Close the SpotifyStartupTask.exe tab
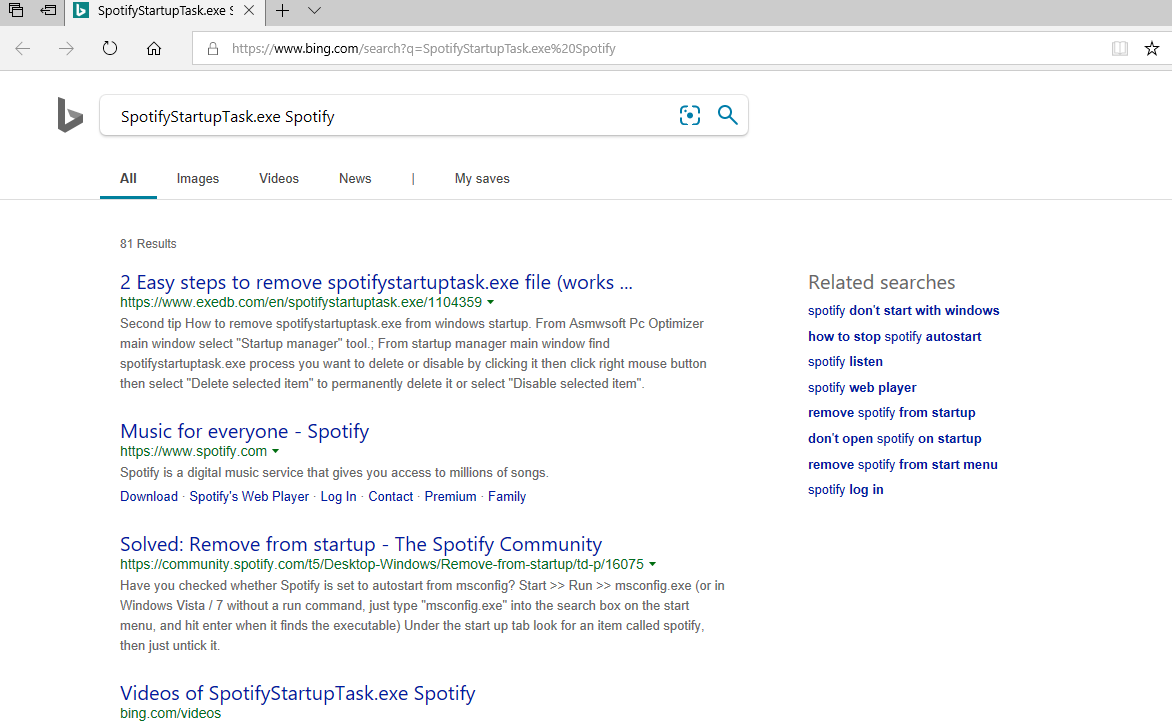Viewport: 1172px width, 721px height. (x=249, y=10)
